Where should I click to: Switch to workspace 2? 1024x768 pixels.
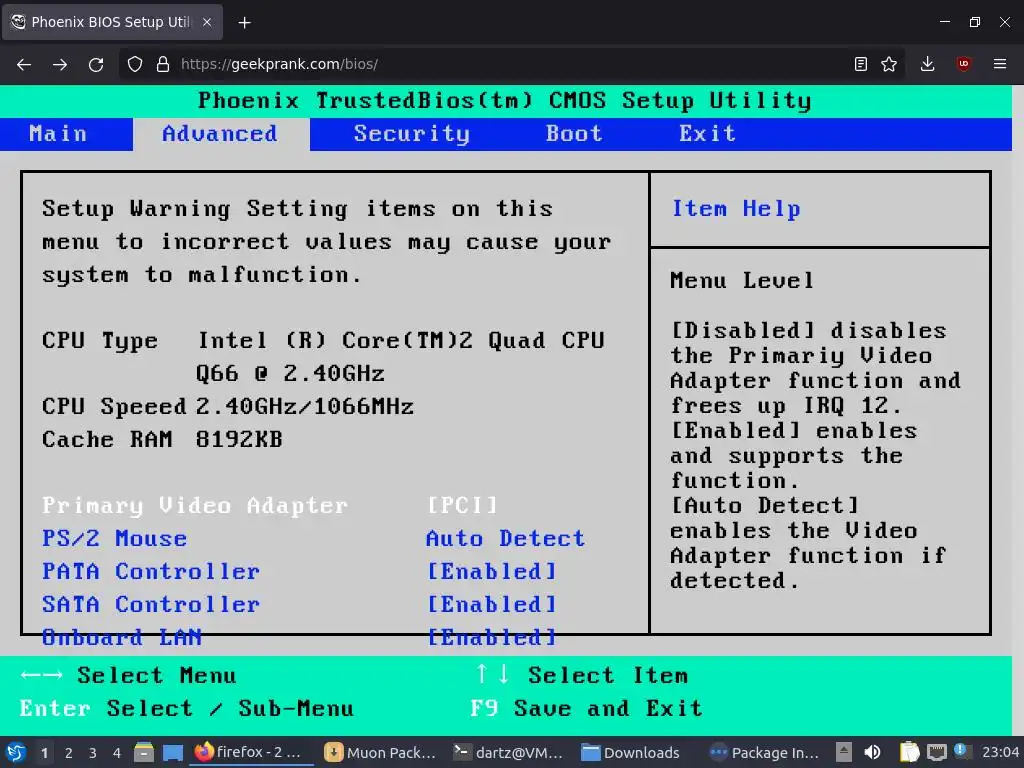coord(69,753)
